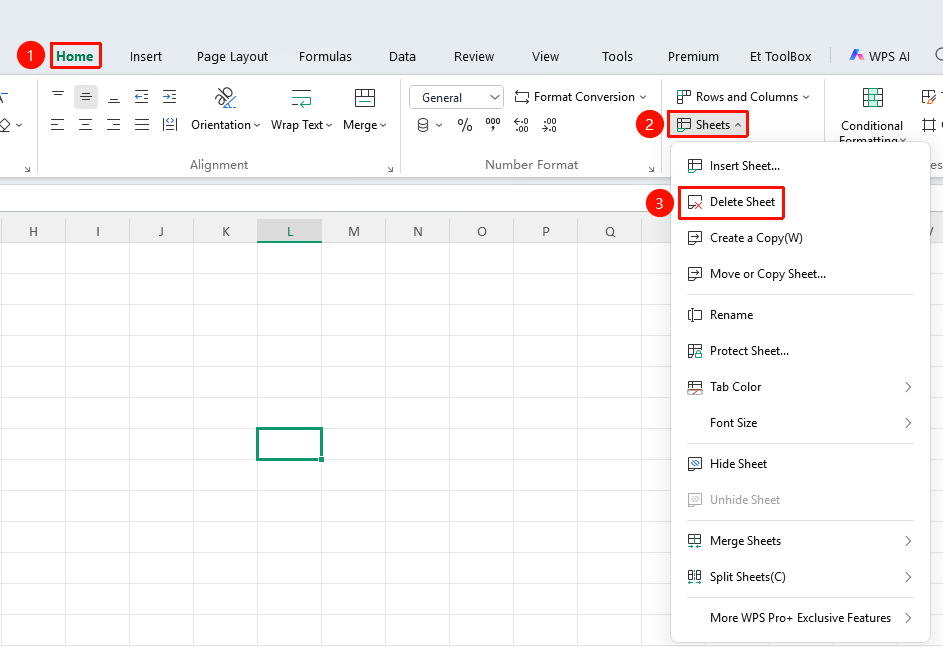Center text horizontally
943x647 pixels.
pos(86,124)
